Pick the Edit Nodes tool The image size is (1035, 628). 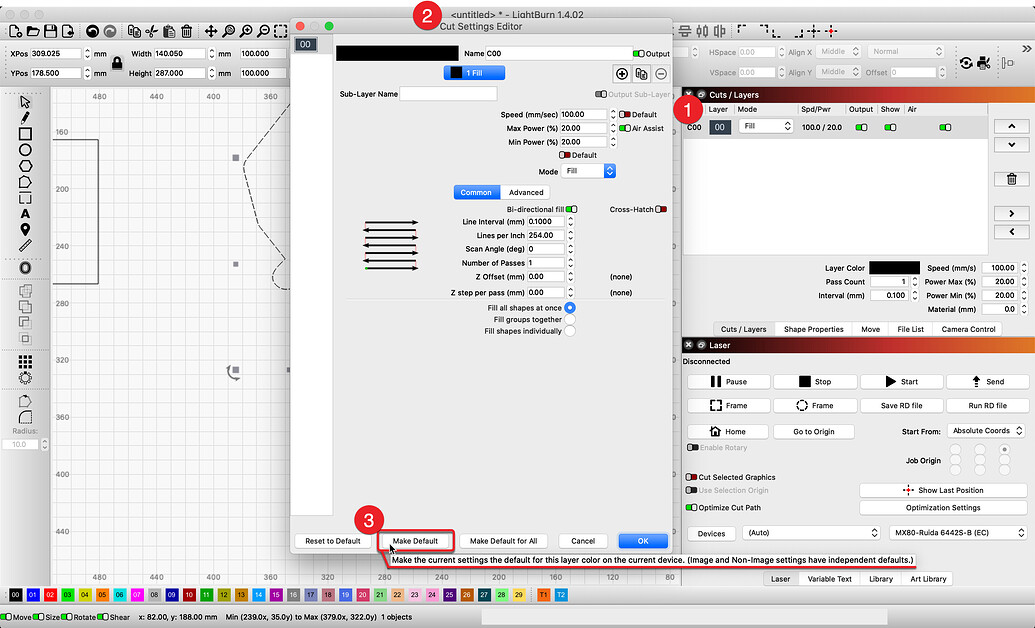24,197
